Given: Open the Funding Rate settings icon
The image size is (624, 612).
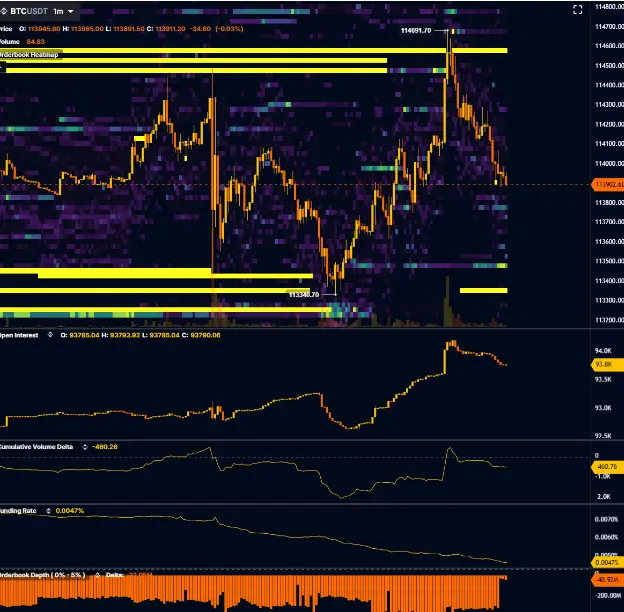Looking at the screenshot, I should pos(49,511).
